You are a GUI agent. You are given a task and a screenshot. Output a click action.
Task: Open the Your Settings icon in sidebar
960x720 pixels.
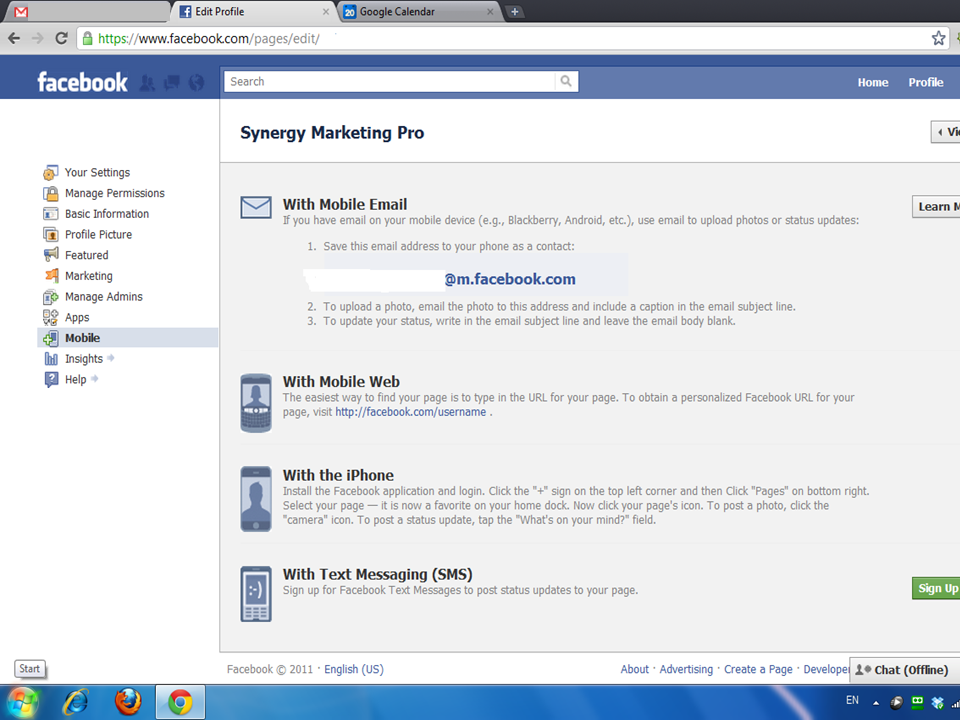[51, 173]
